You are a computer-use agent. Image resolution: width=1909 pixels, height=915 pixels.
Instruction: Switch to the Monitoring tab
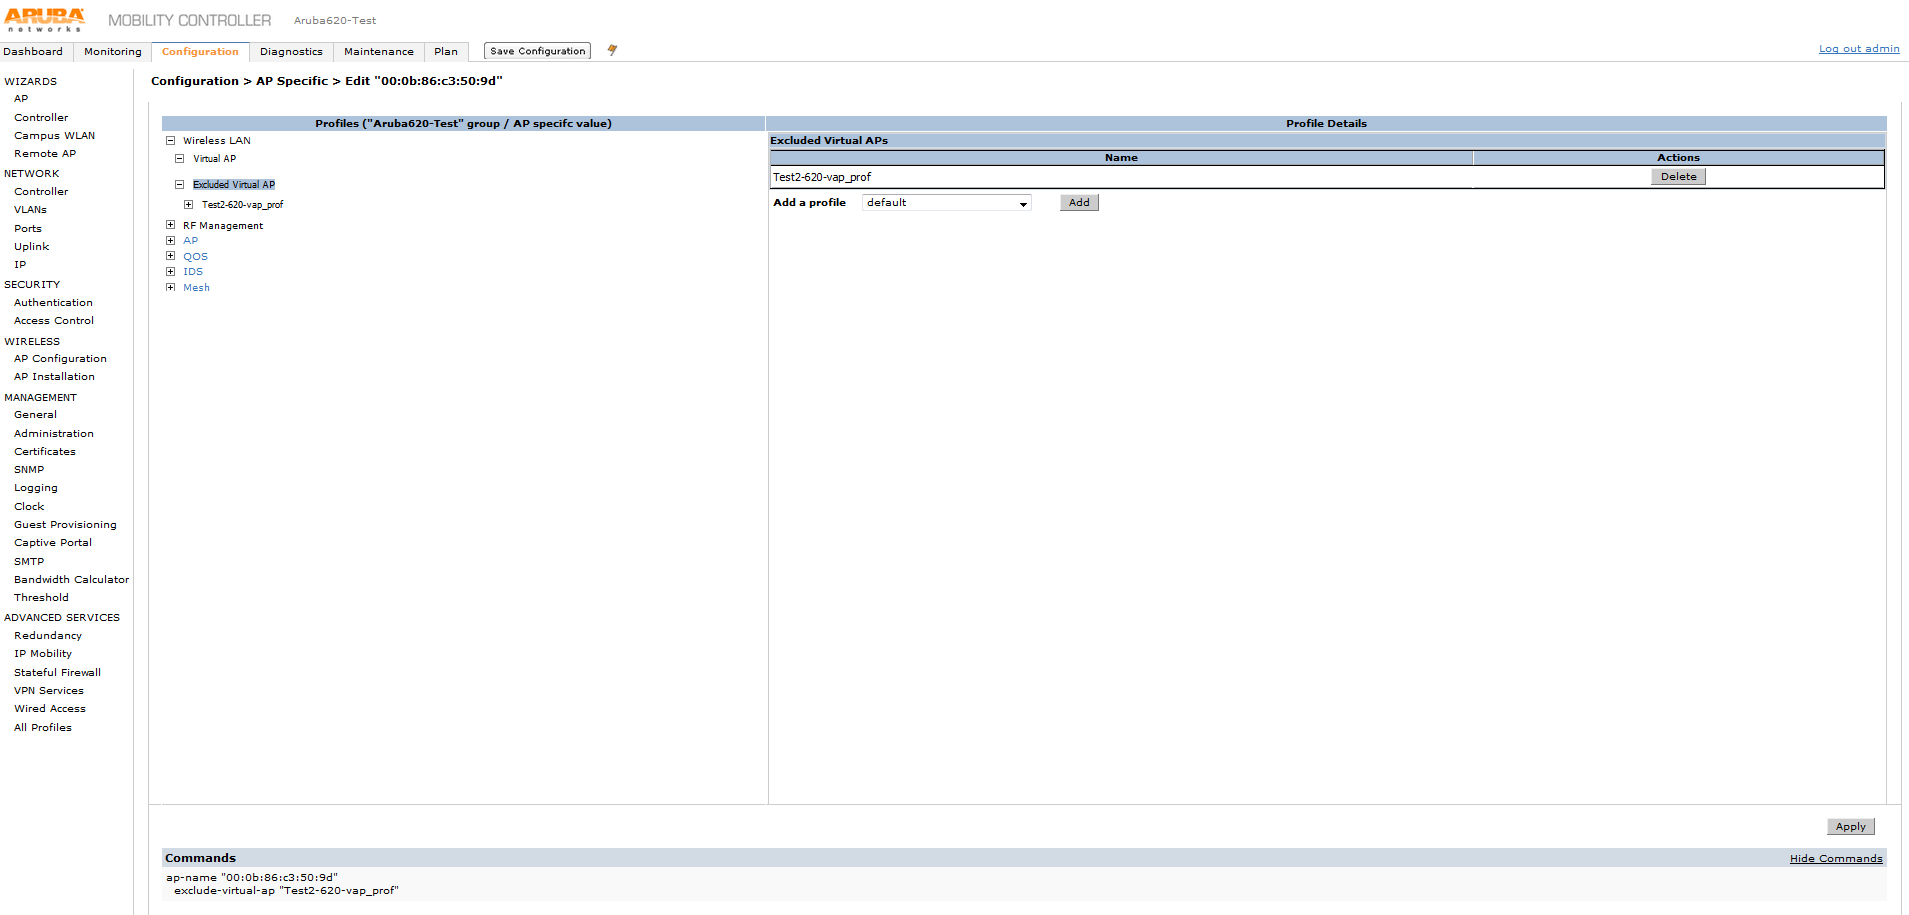tap(112, 52)
